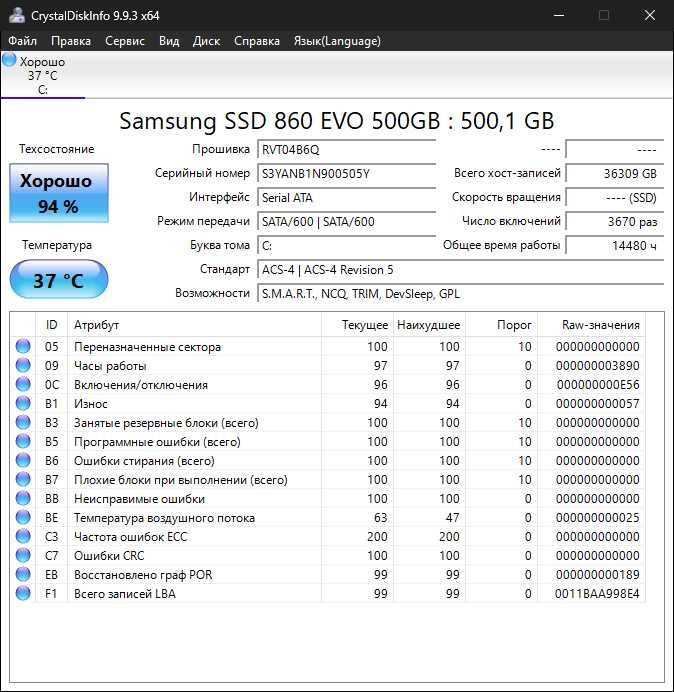This screenshot has height=692, width=674.
Task: Click the Порог column header
Action: [501, 325]
